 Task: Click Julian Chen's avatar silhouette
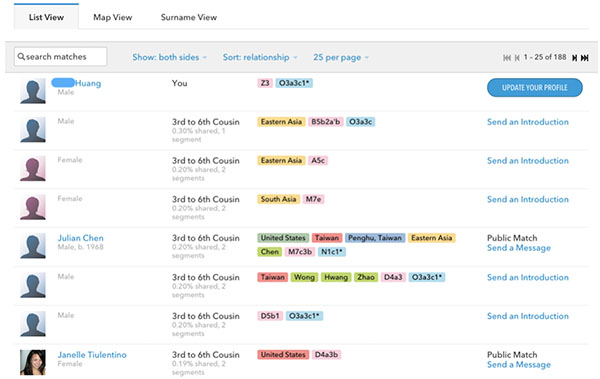click(33, 246)
